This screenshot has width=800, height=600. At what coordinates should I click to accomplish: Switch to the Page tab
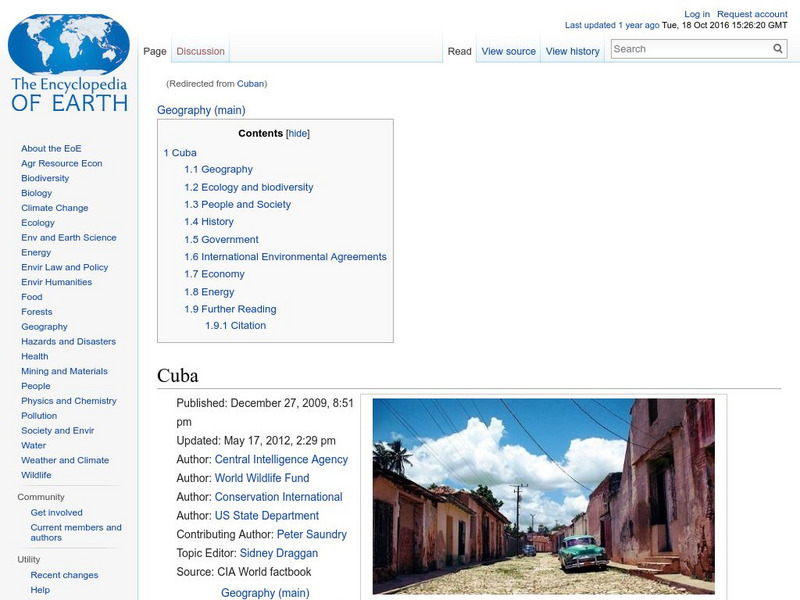[155, 50]
